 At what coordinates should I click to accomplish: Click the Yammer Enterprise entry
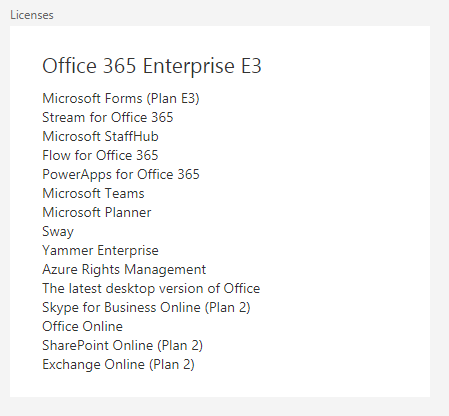(100, 251)
